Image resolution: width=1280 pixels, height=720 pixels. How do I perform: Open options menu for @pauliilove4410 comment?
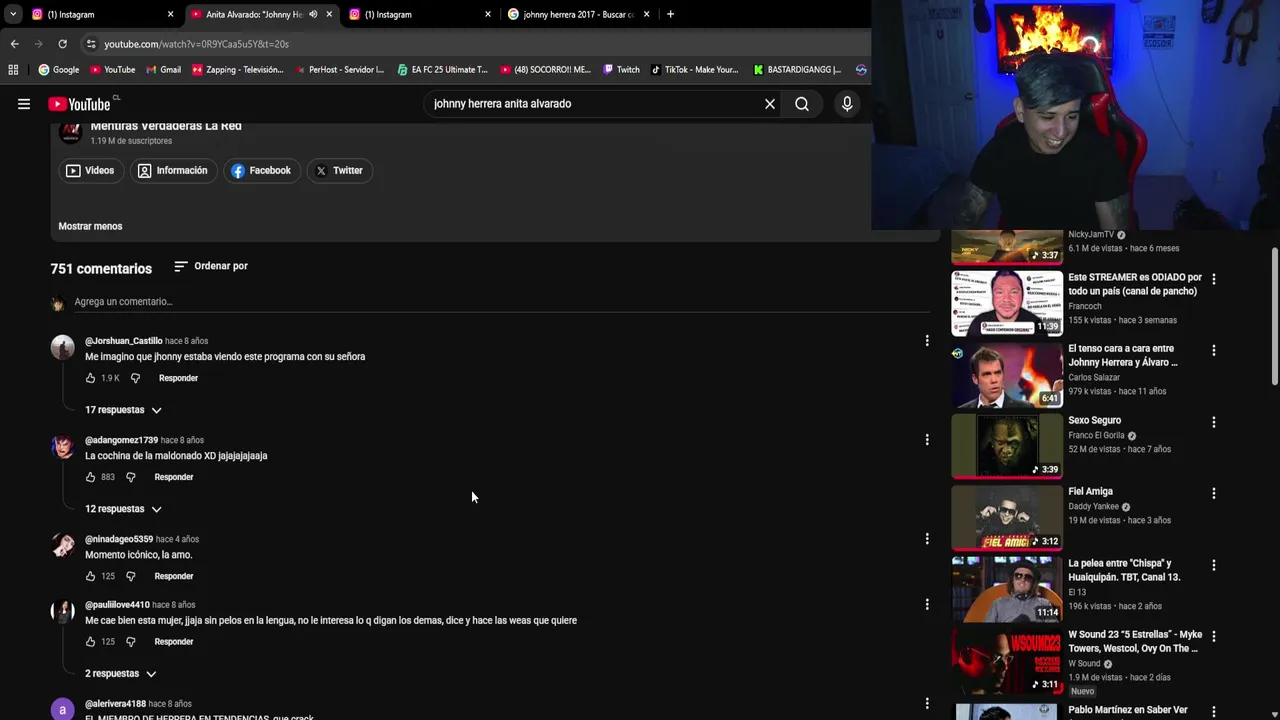tap(927, 605)
